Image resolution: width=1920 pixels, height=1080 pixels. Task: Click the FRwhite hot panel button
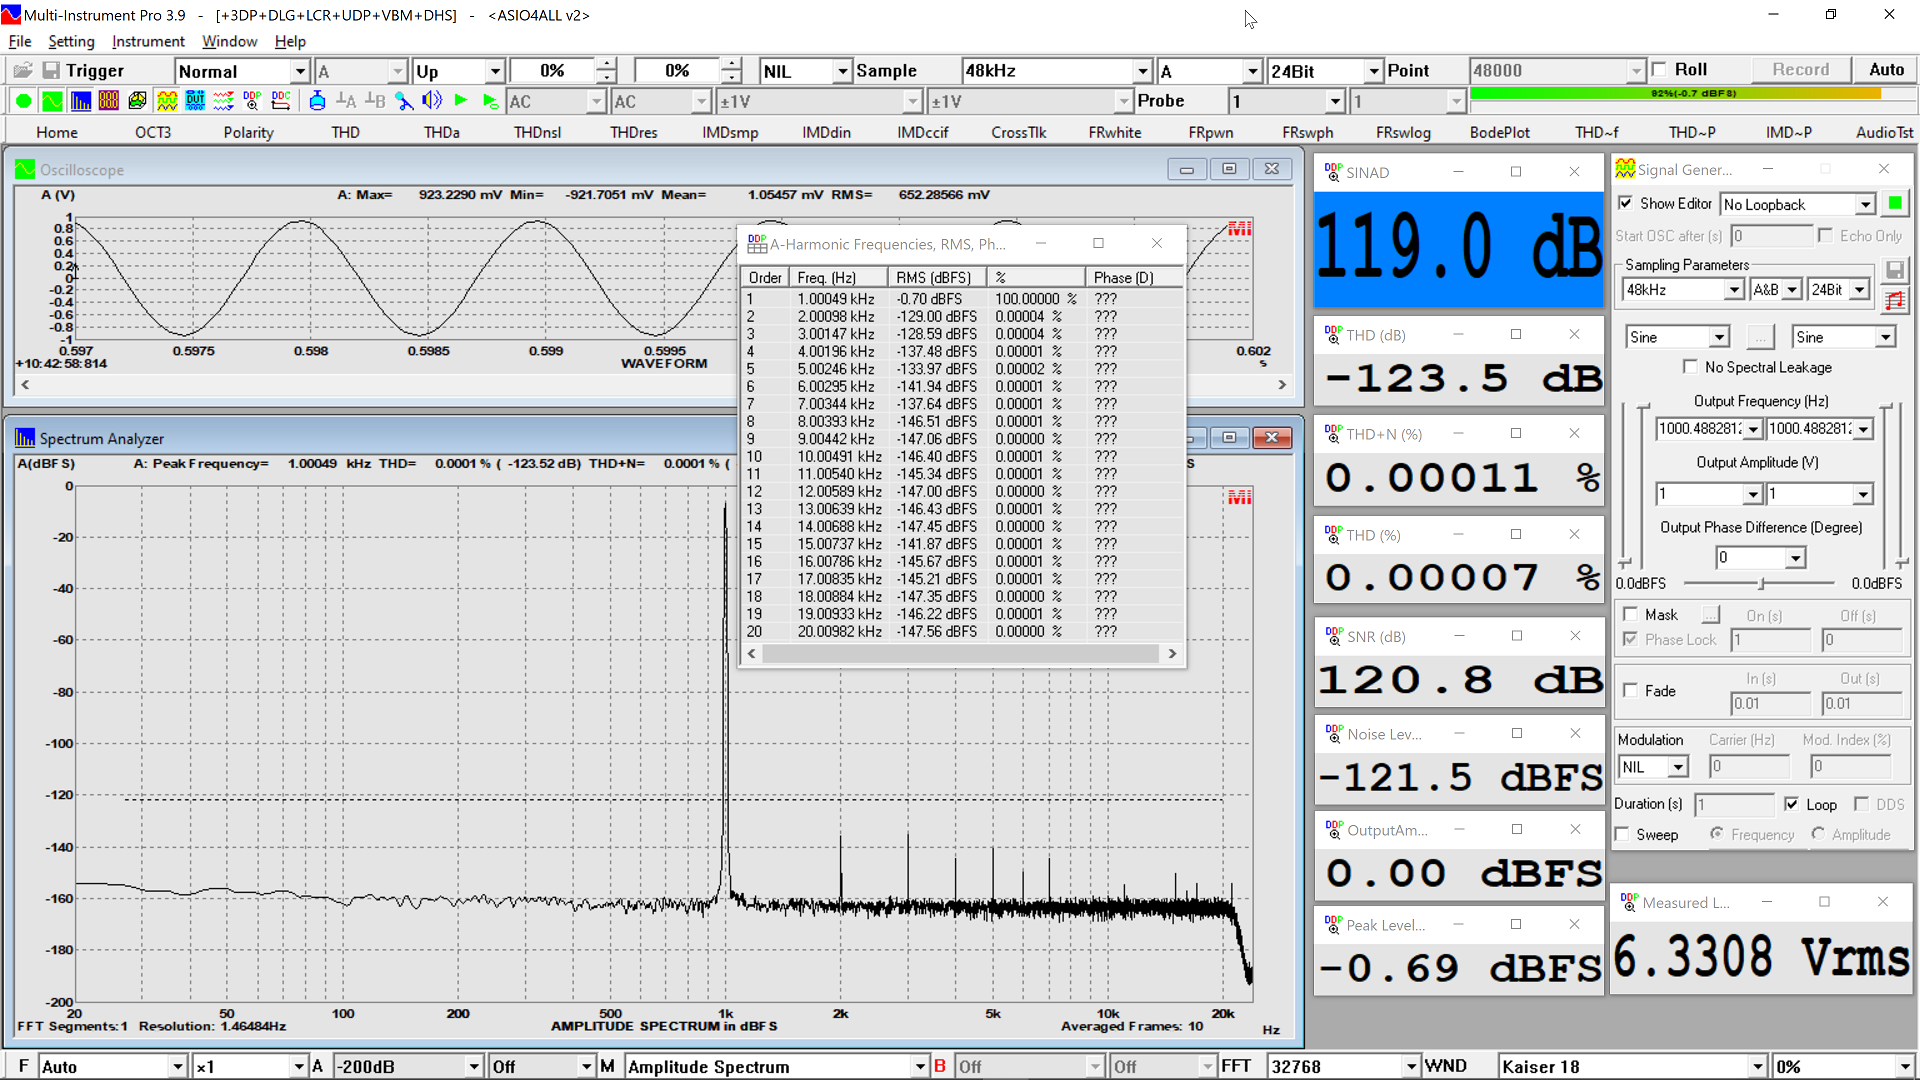1115,132
